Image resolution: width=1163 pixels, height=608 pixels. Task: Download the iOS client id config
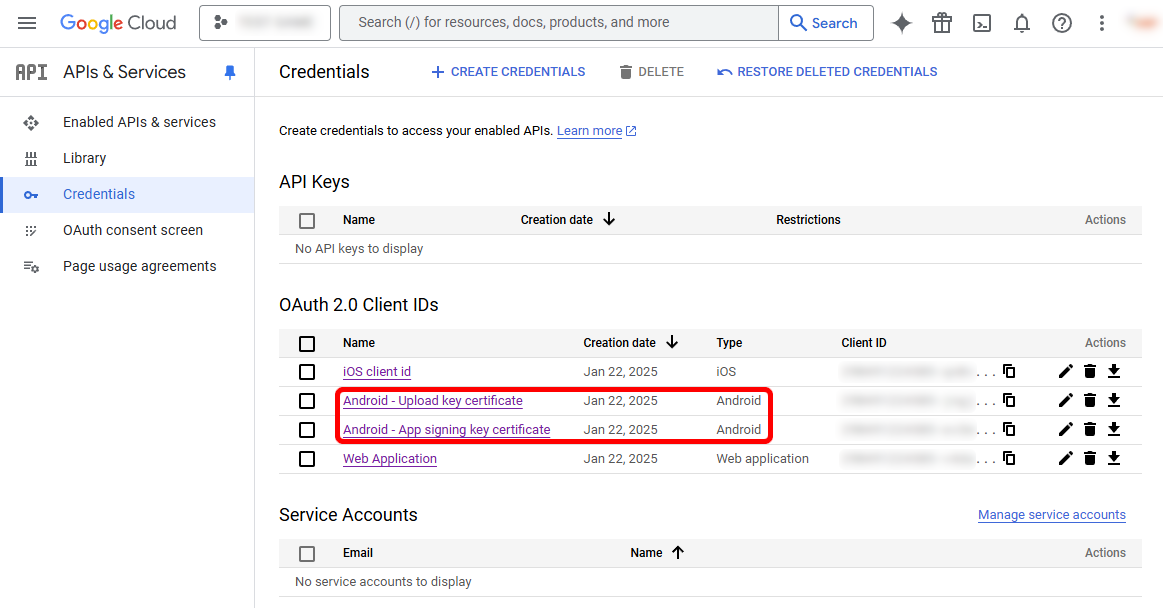[x=1114, y=371]
